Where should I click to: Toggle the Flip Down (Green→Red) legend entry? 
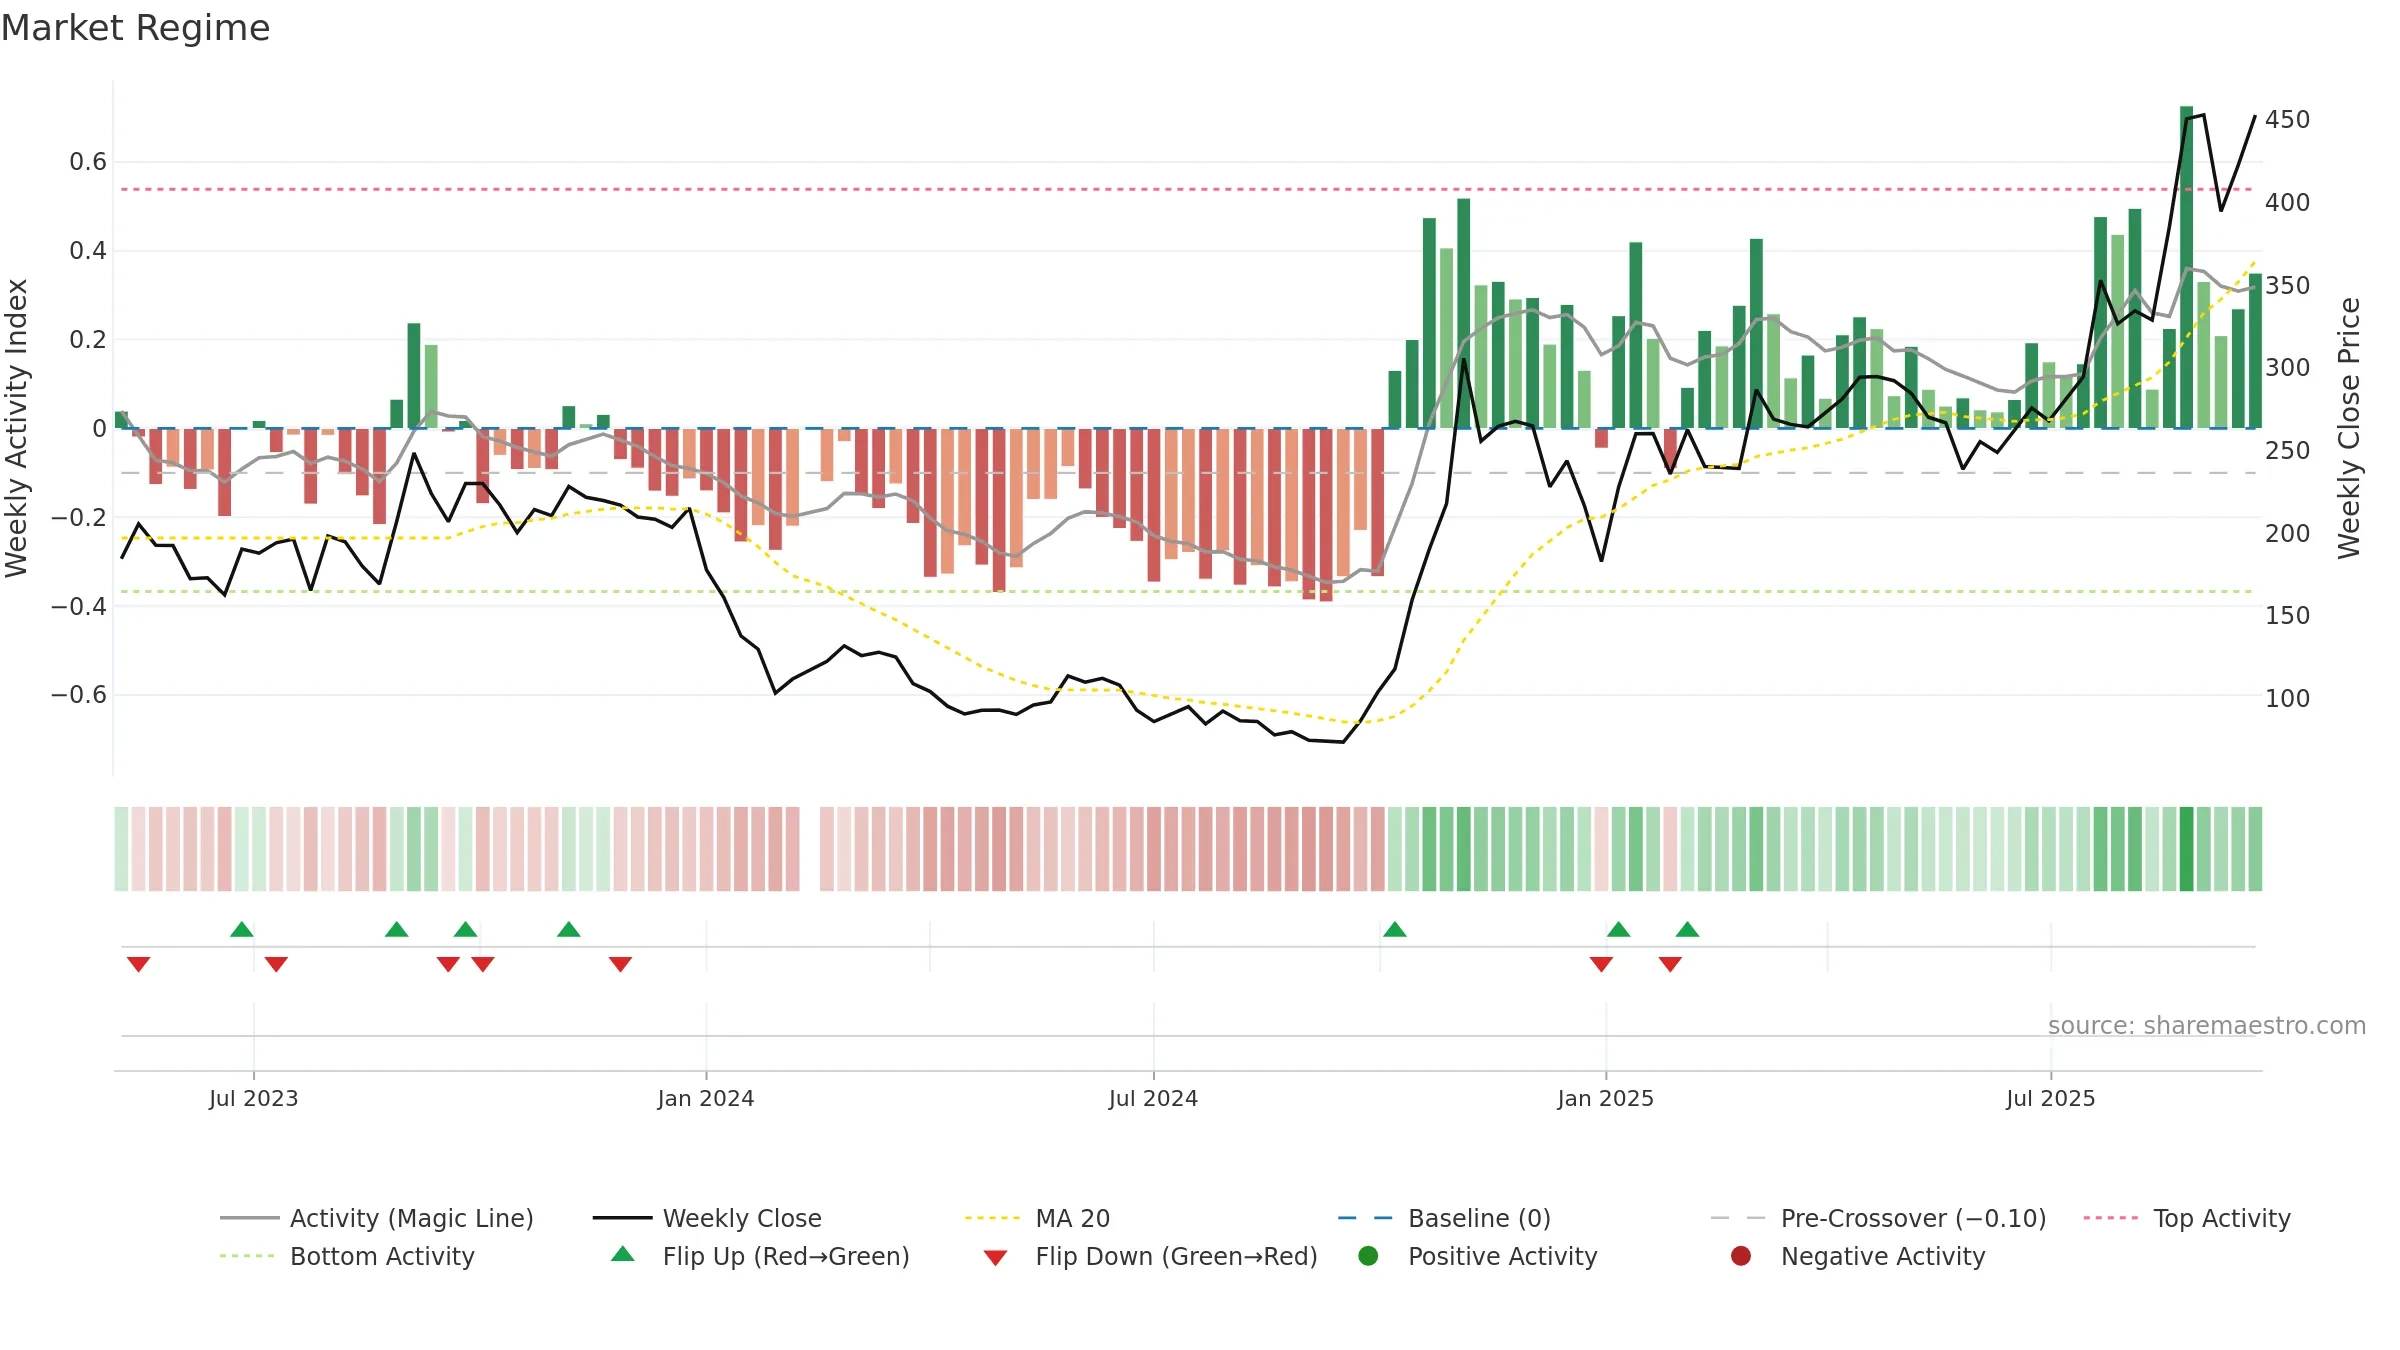[1150, 1256]
